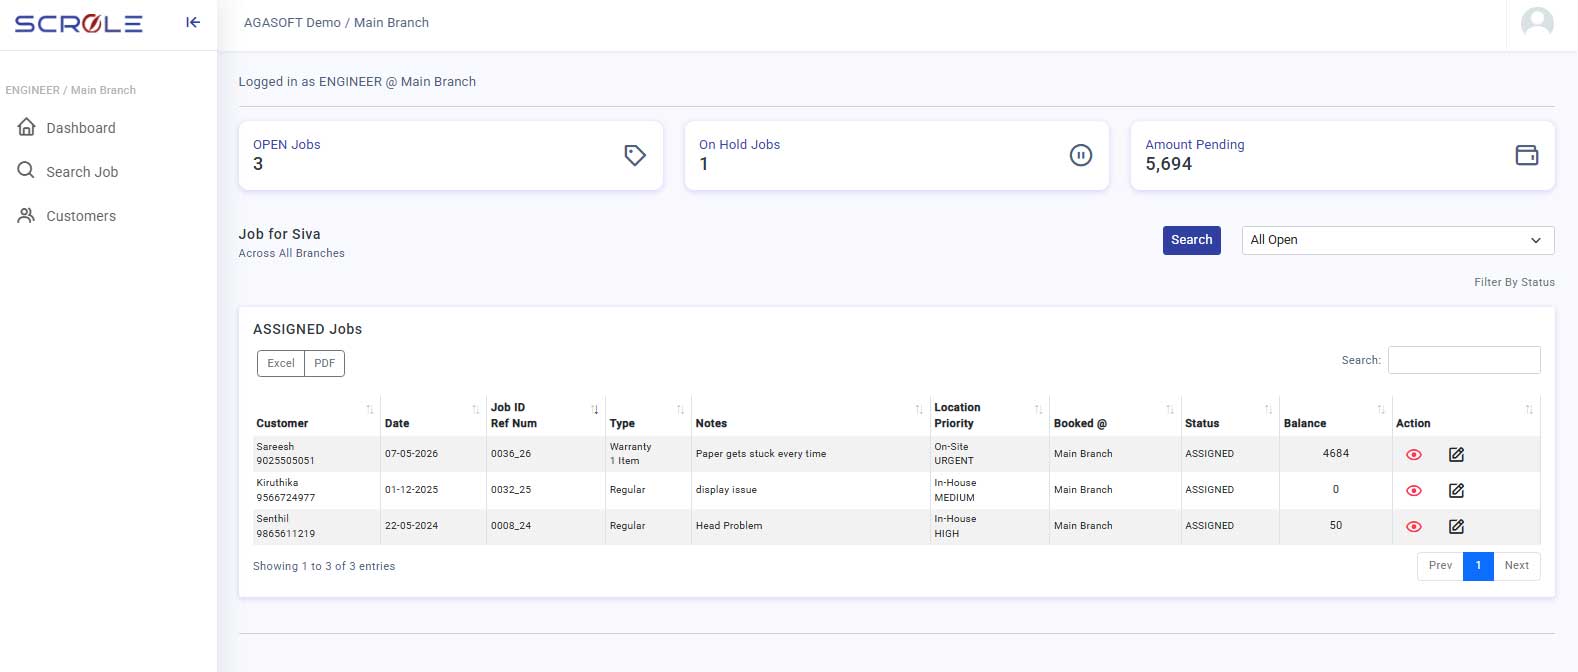The width and height of the screenshot is (1578, 672).
Task: Edit Senthil's job 0008_24
Action: (x=1456, y=526)
